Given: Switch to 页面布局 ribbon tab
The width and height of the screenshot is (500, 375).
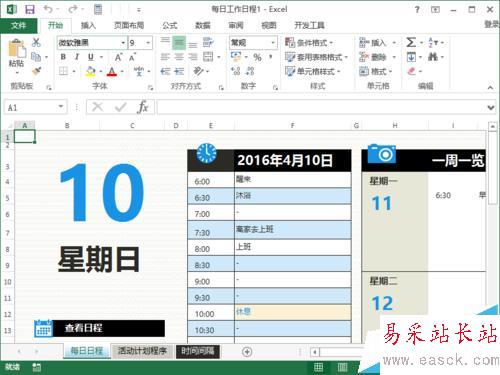Looking at the screenshot, I should click(x=129, y=25).
